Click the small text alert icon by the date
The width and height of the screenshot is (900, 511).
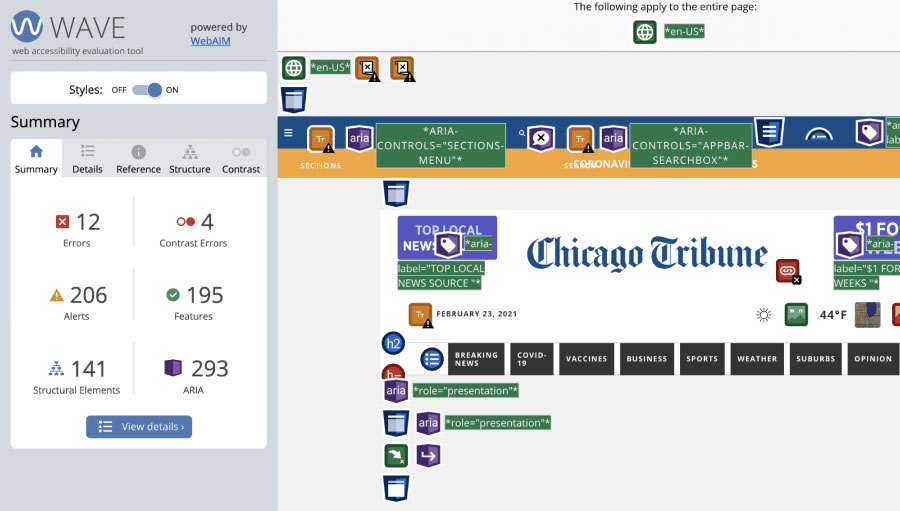click(x=421, y=315)
